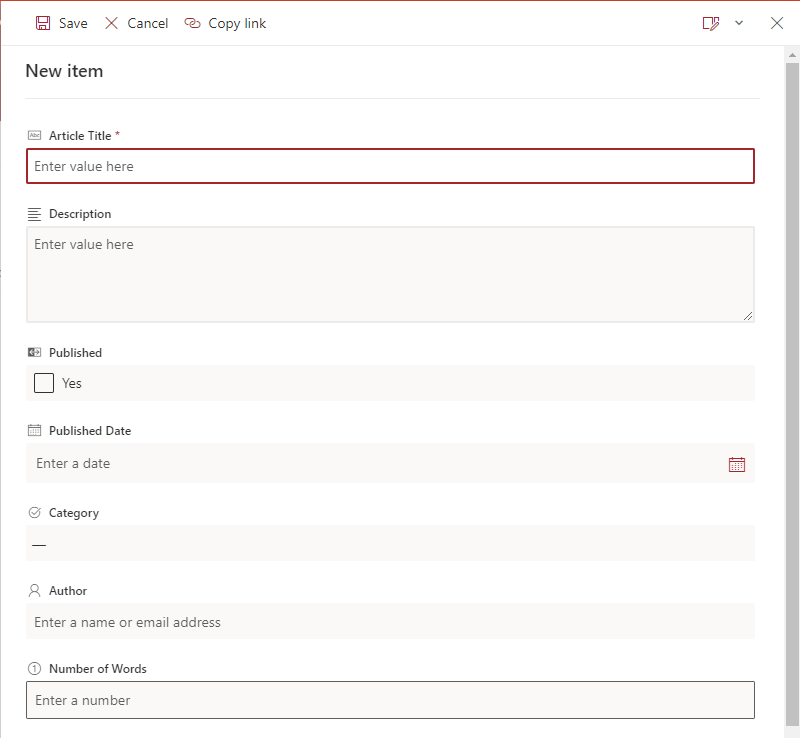Open the edit form icon
Image resolution: width=800 pixels, height=738 pixels.
click(x=711, y=23)
